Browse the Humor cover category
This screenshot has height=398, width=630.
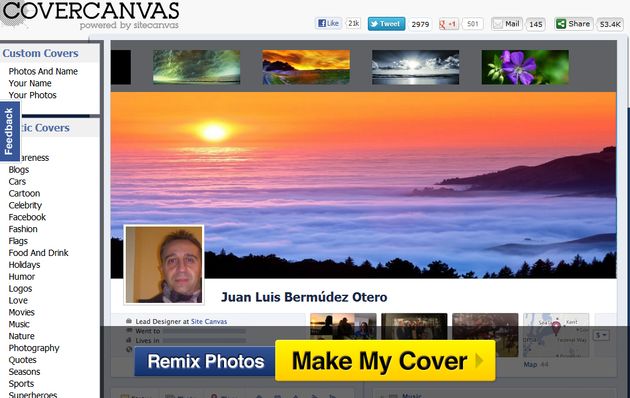pos(22,277)
